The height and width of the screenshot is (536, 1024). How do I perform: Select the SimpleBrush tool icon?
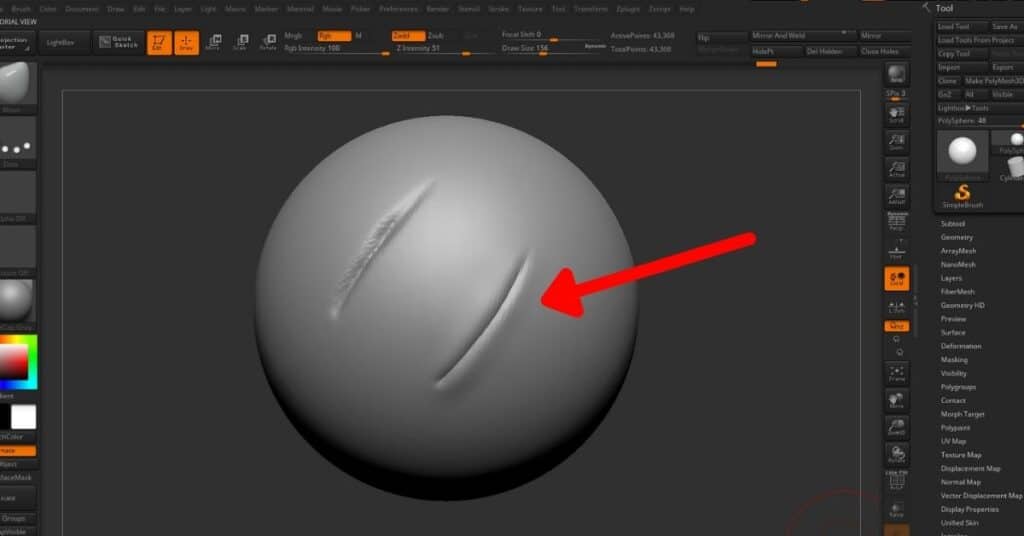(x=962, y=197)
